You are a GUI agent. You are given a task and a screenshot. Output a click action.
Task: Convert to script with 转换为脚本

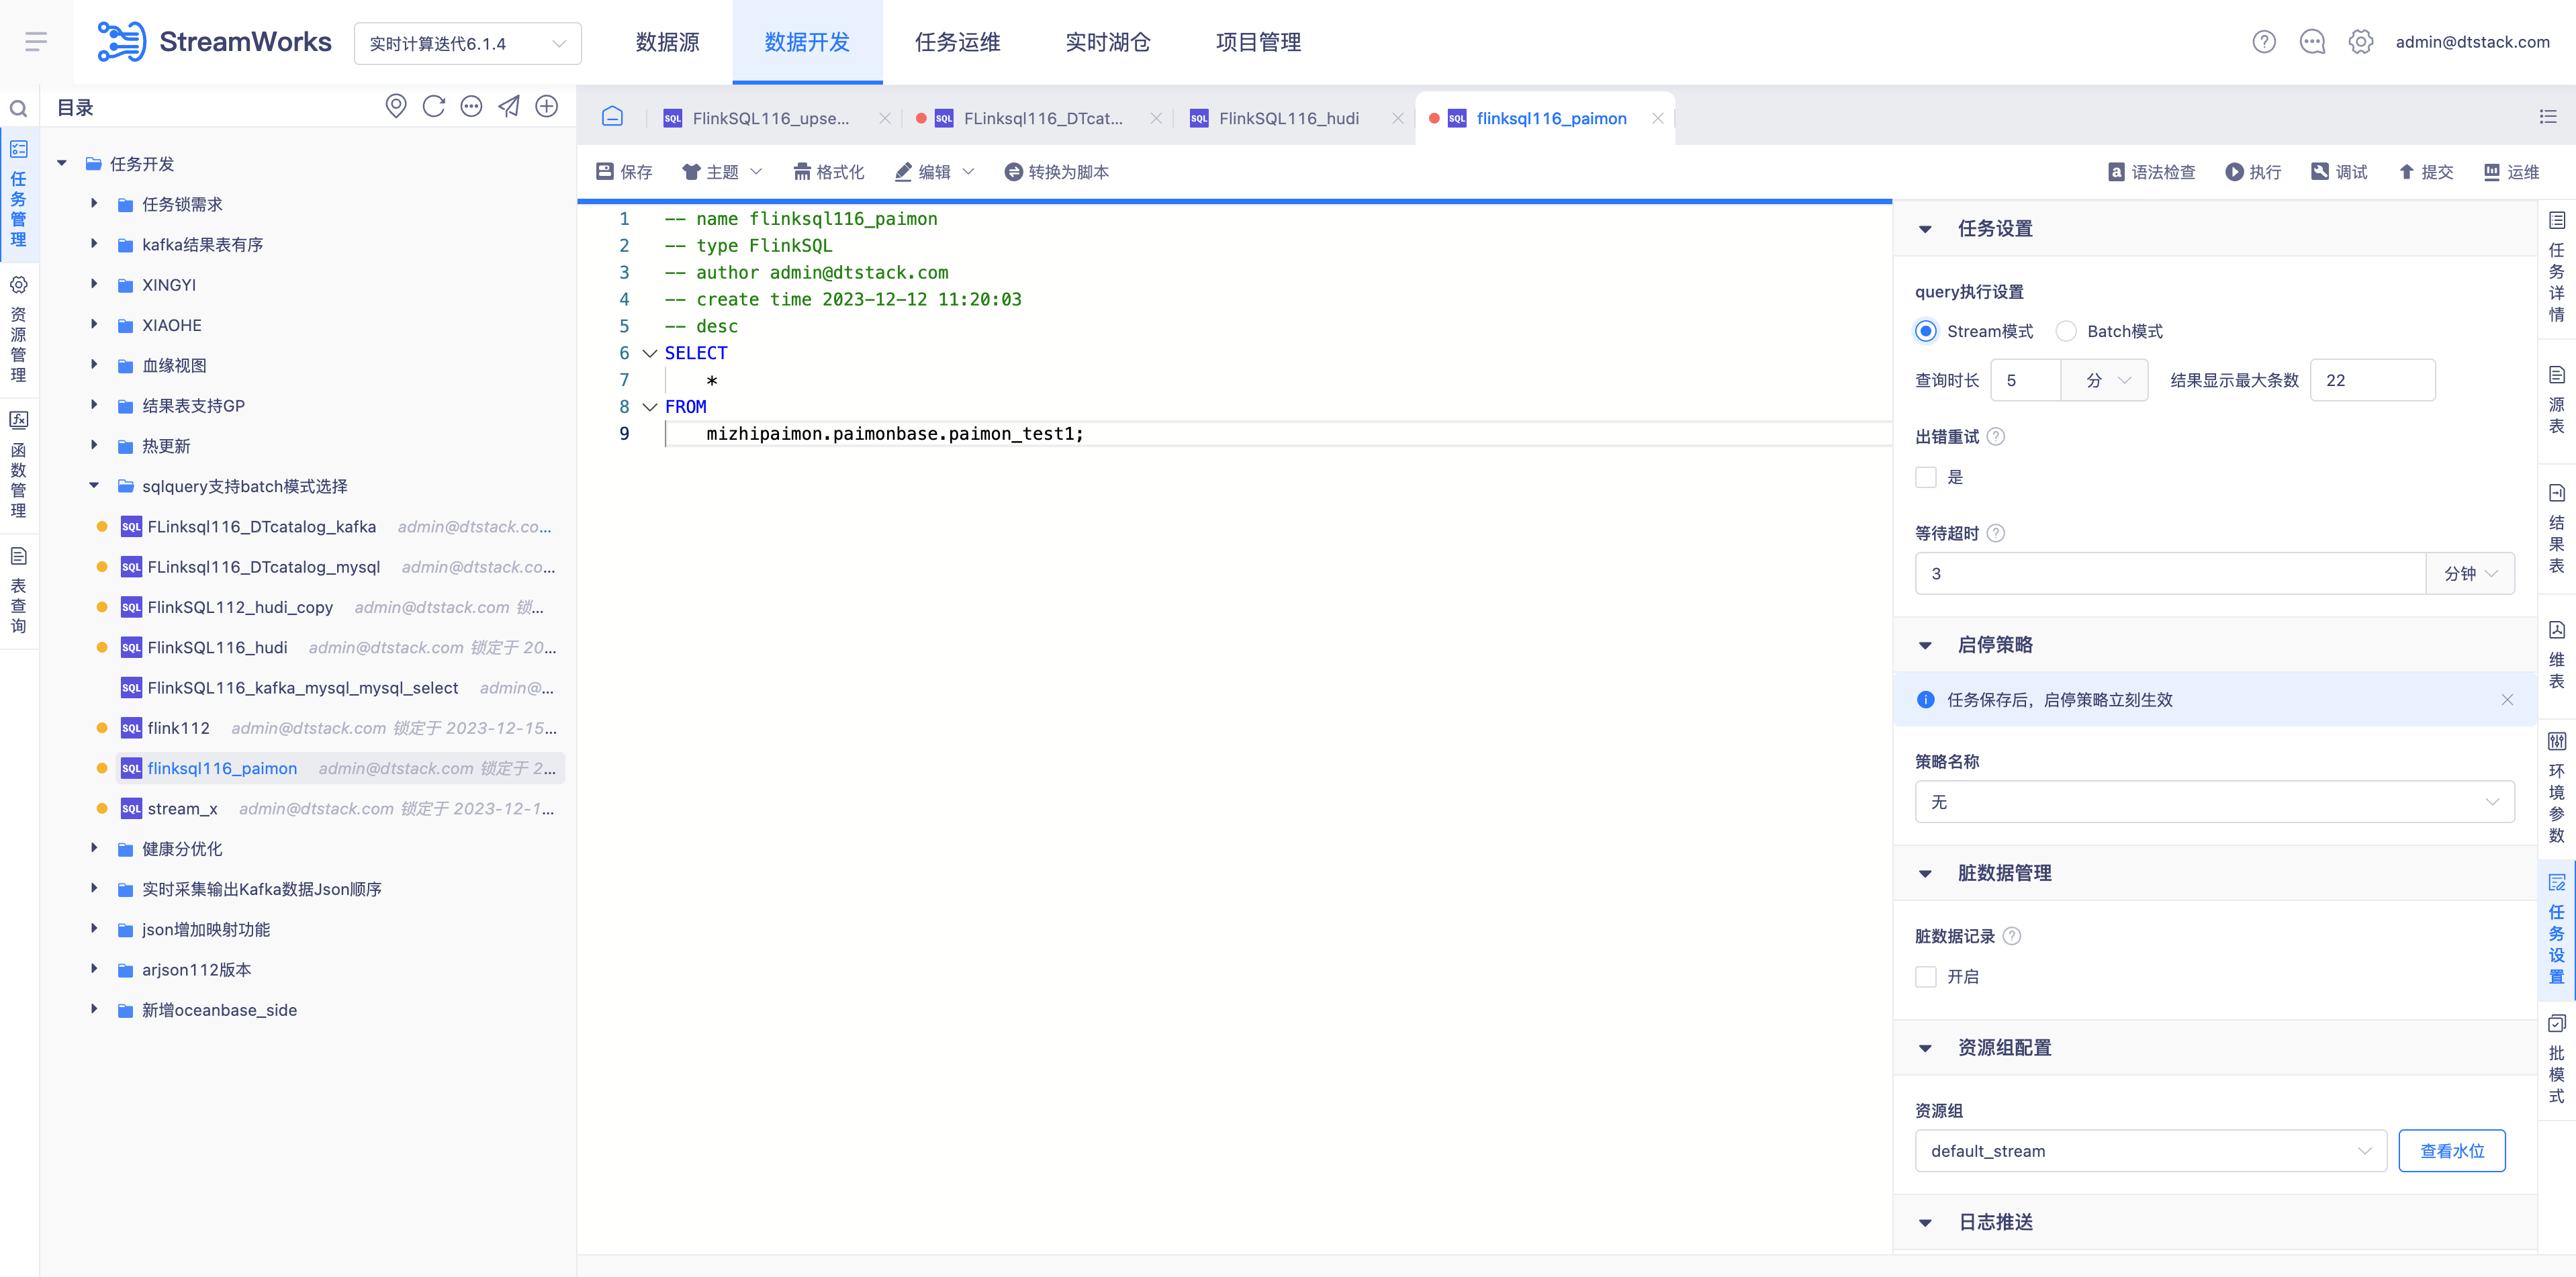pyautogui.click(x=1056, y=172)
